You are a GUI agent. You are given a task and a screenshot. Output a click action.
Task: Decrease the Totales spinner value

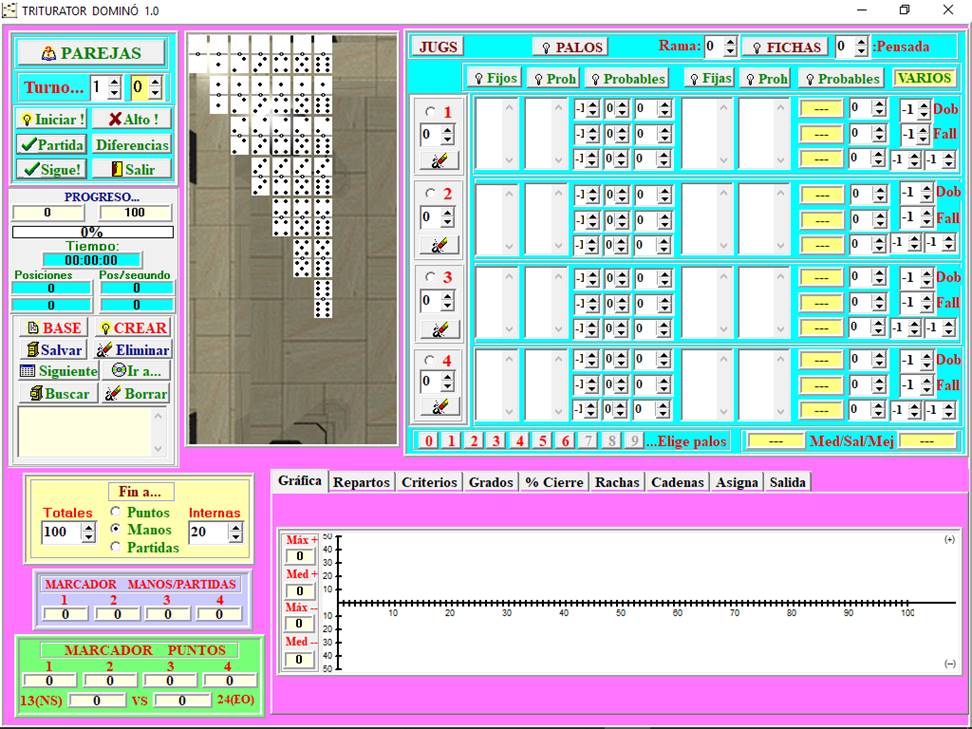[87, 537]
